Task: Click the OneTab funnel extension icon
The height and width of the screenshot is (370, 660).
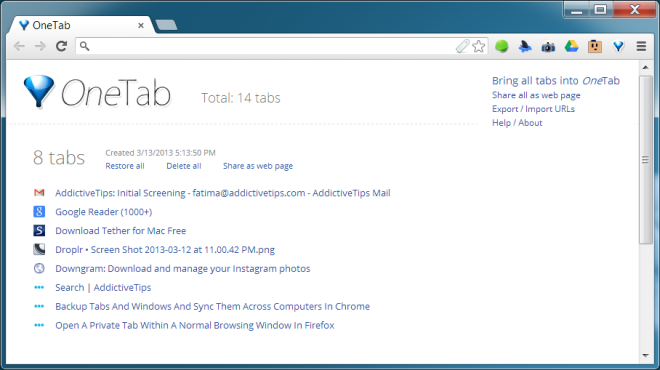Action: pos(618,46)
